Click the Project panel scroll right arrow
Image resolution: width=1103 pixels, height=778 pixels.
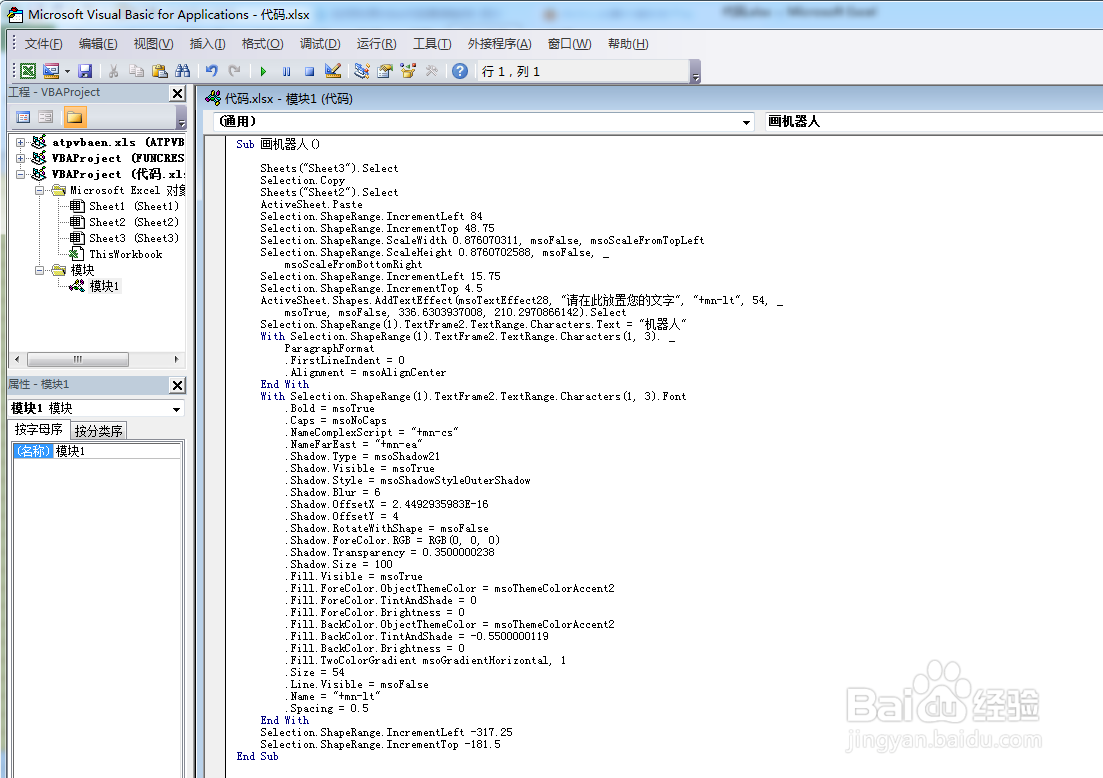(177, 359)
